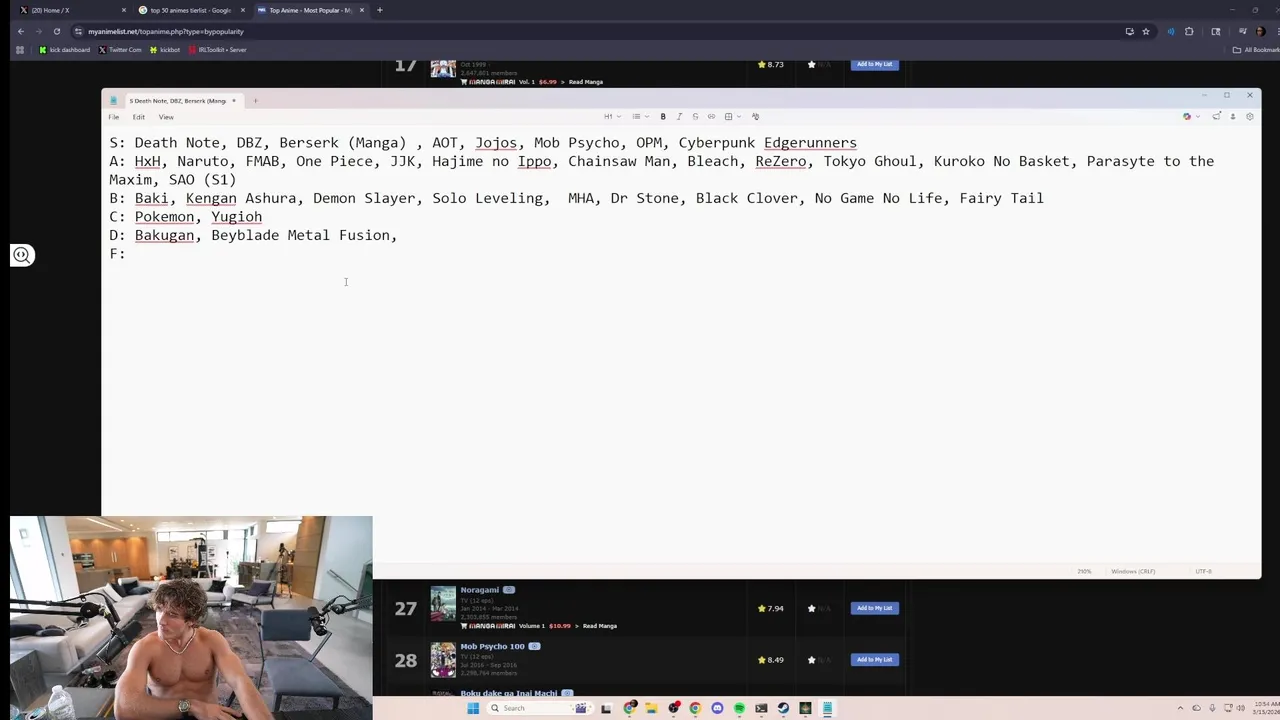Open Notepad settings gear
This screenshot has width=1280, height=720.
[x=1249, y=117]
